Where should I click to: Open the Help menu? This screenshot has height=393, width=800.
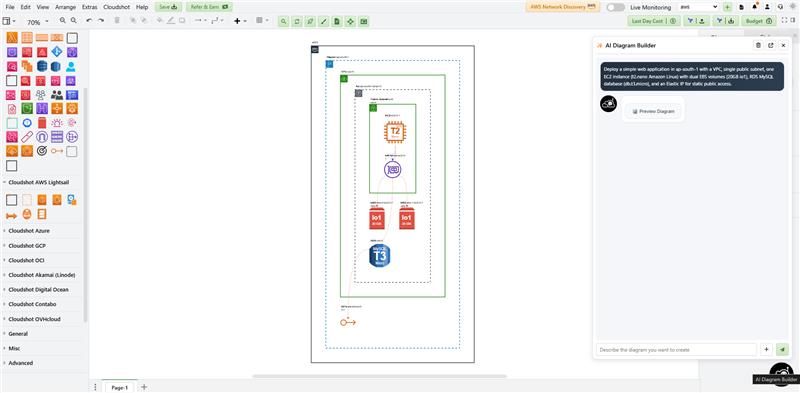(142, 7)
